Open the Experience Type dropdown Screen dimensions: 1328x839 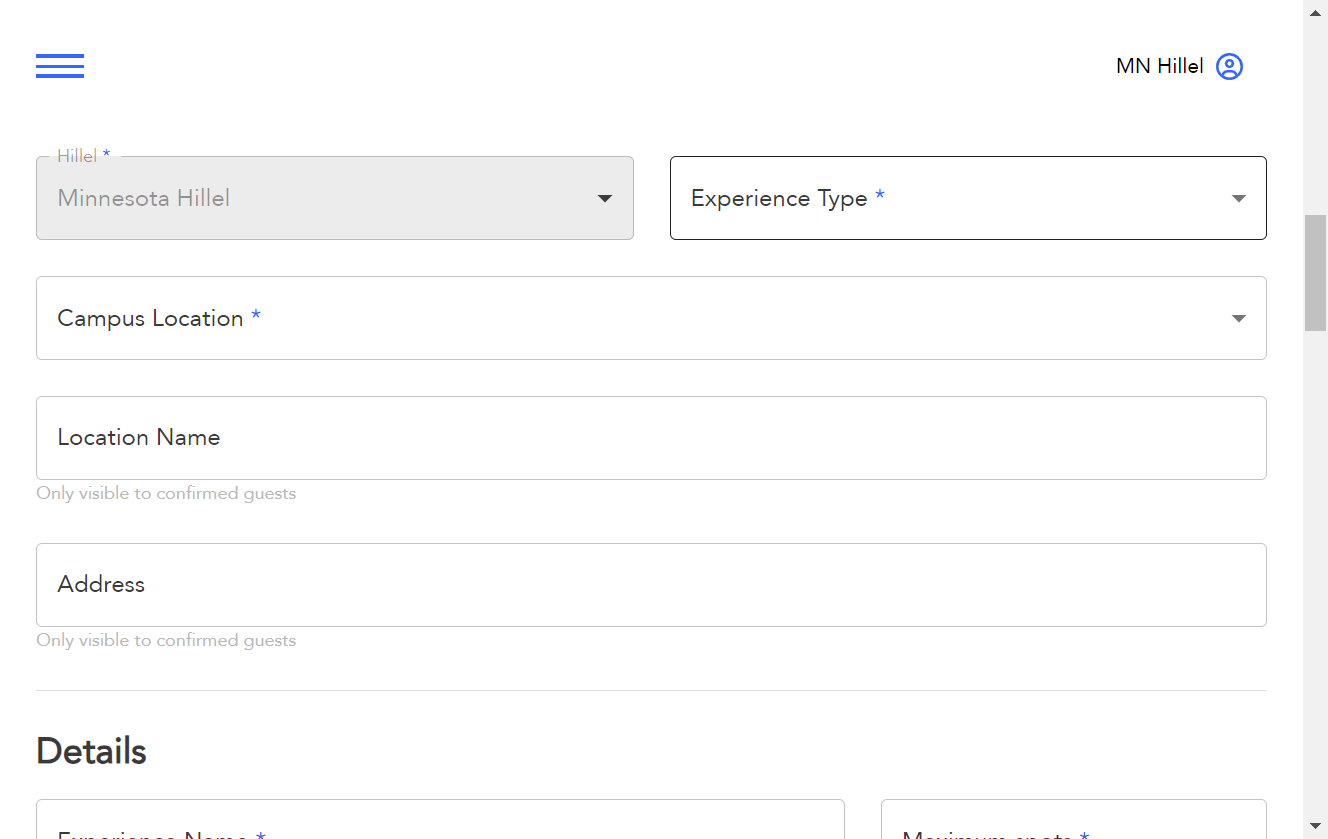(x=968, y=198)
